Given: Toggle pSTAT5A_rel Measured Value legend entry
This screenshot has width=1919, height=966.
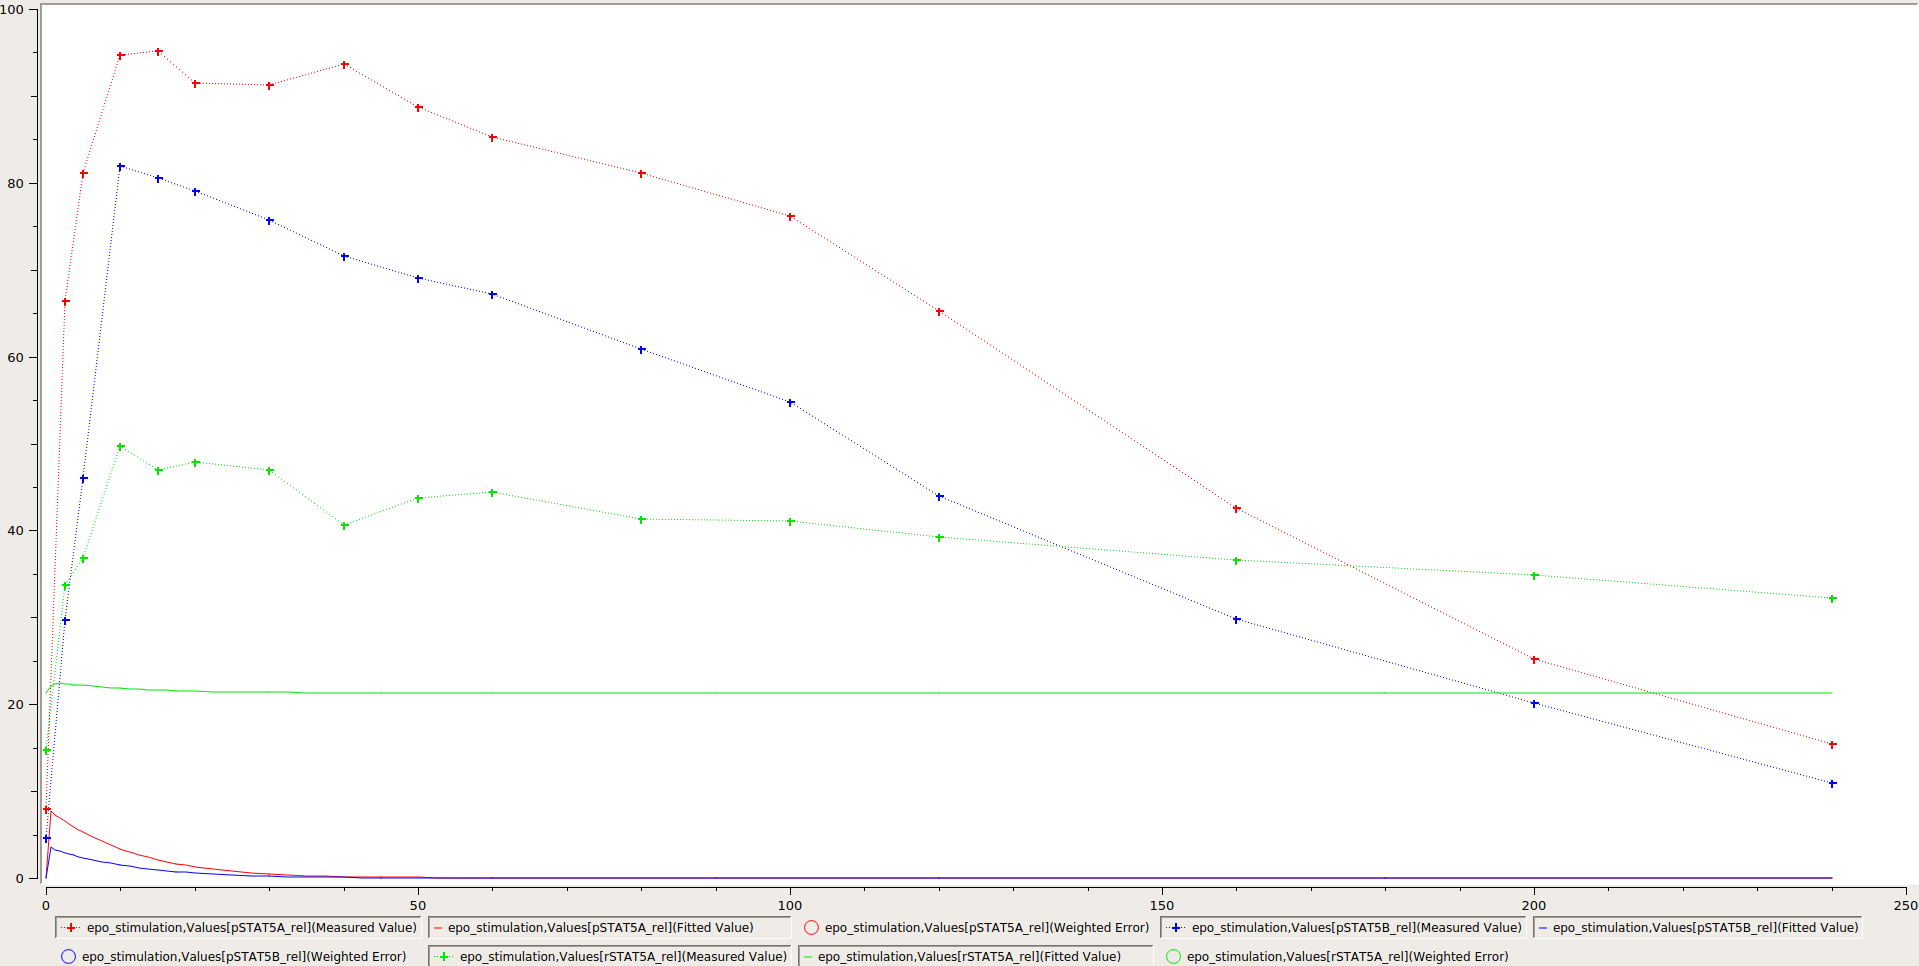Looking at the screenshot, I should 238,928.
